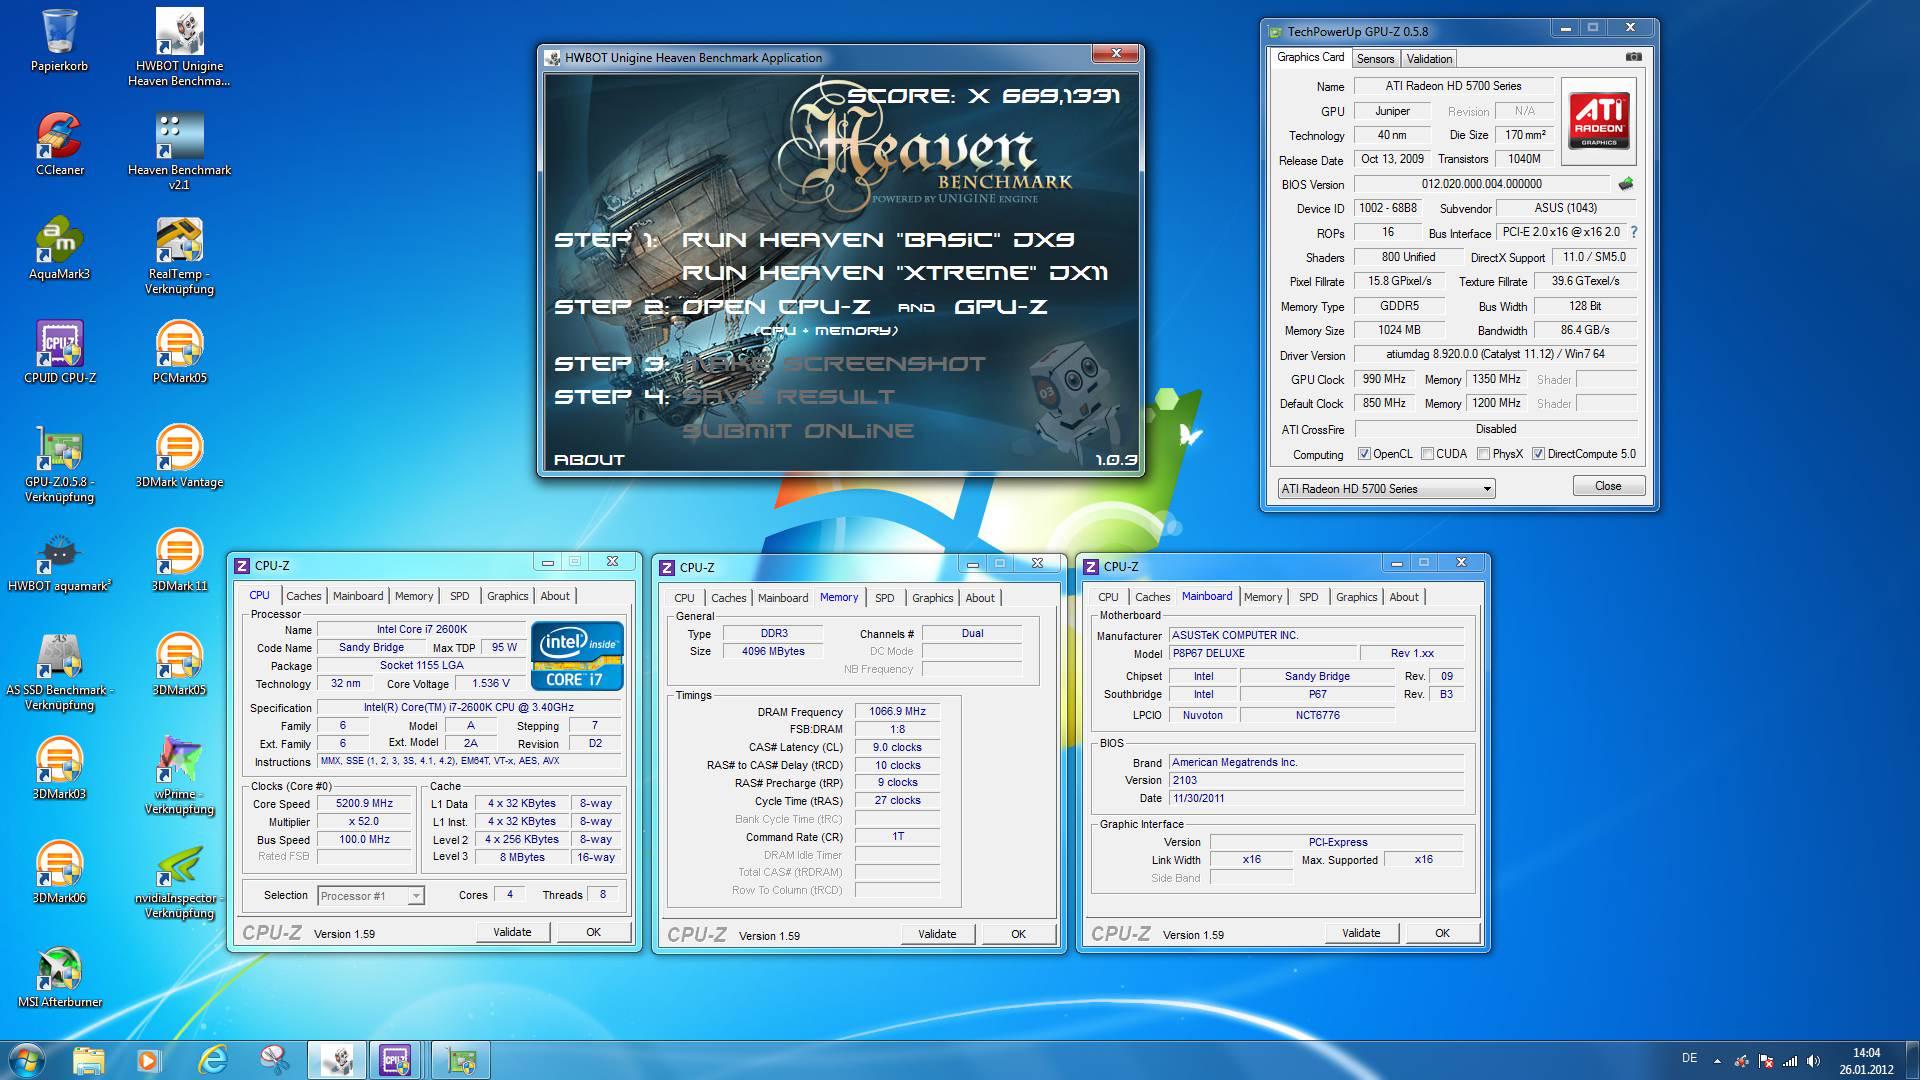Open Windows Media Player from taskbar

pos(148,1060)
